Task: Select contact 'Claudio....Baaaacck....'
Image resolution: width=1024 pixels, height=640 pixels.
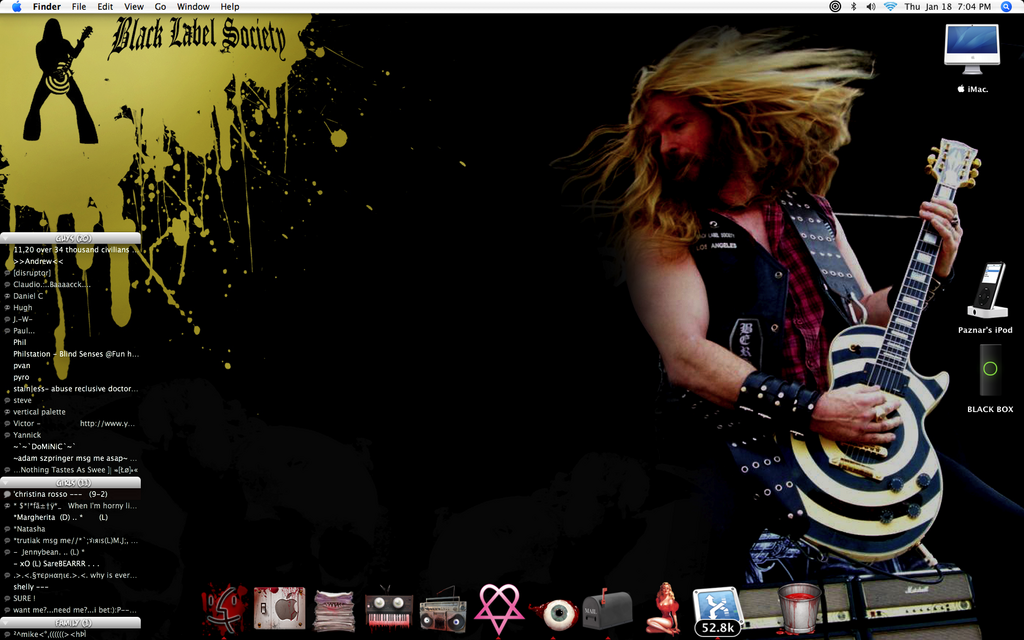Action: pyautogui.click(x=71, y=284)
